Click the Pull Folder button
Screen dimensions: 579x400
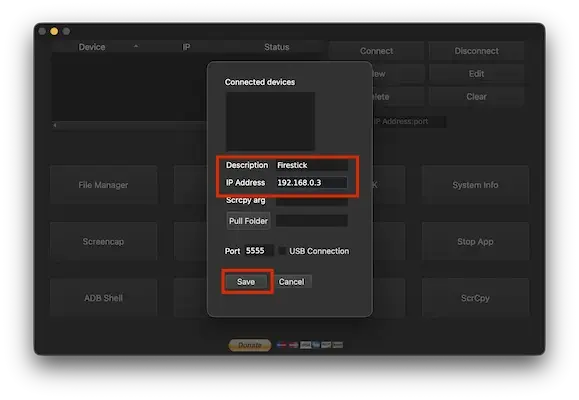[248, 221]
